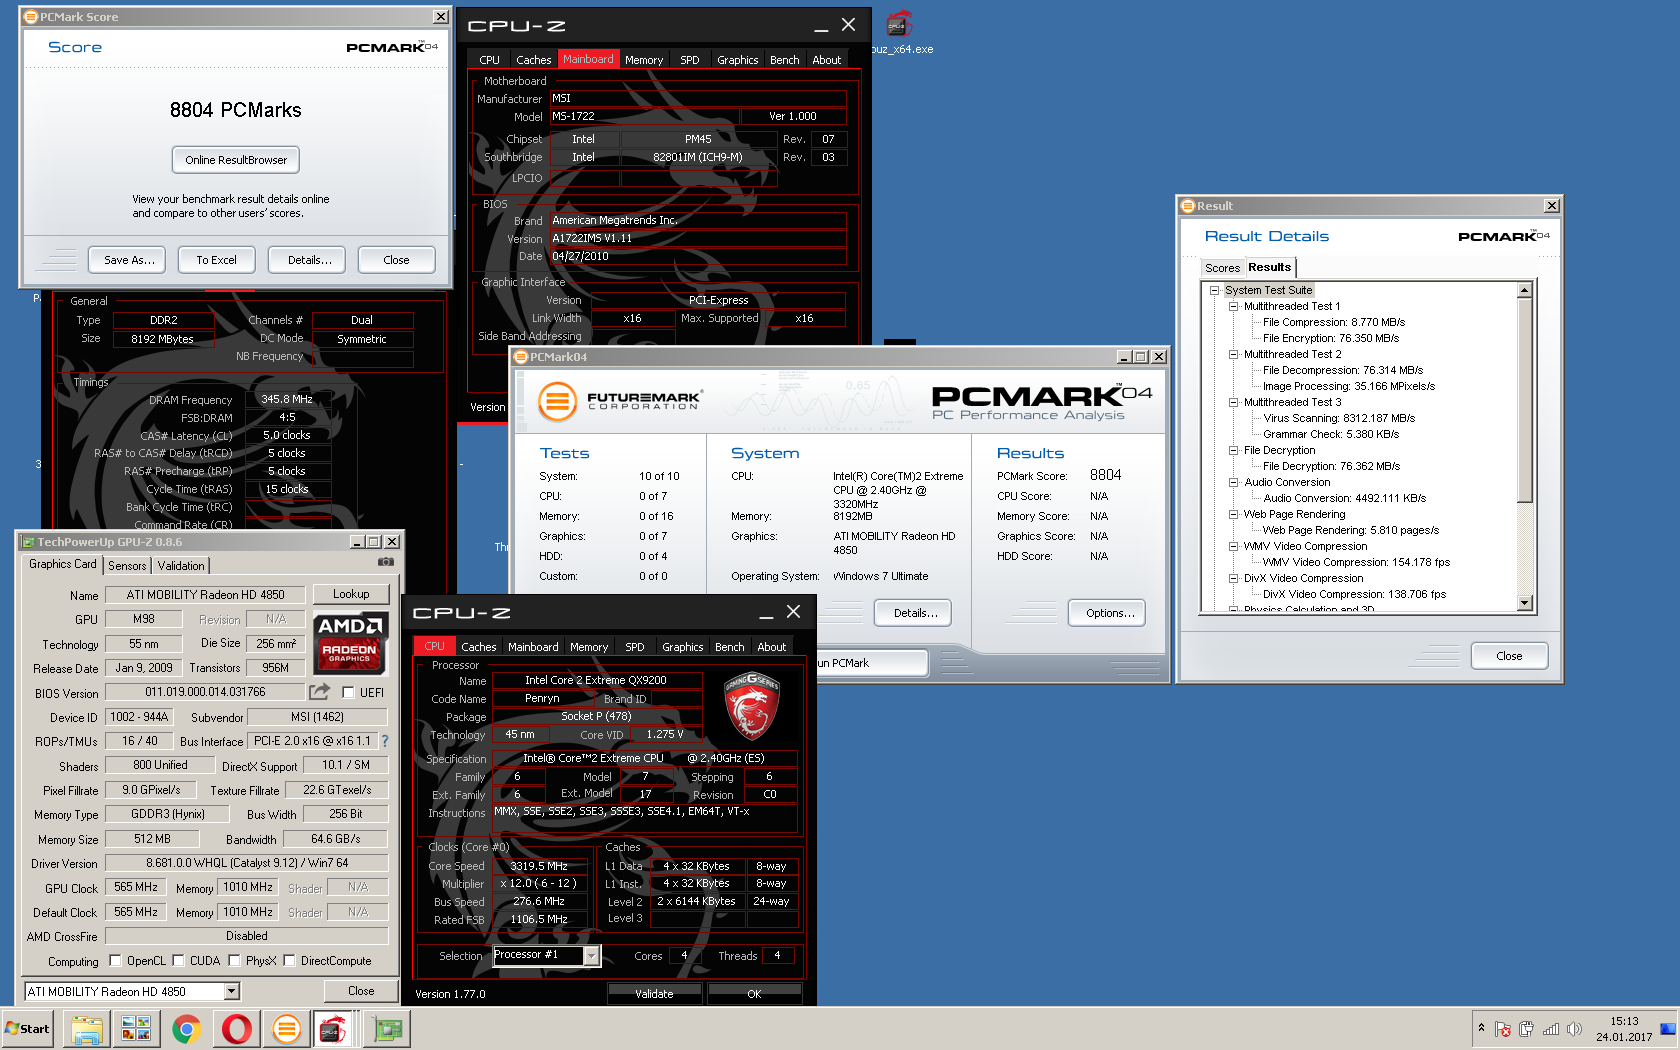Click OK in the front CPU-Z window

point(754,994)
